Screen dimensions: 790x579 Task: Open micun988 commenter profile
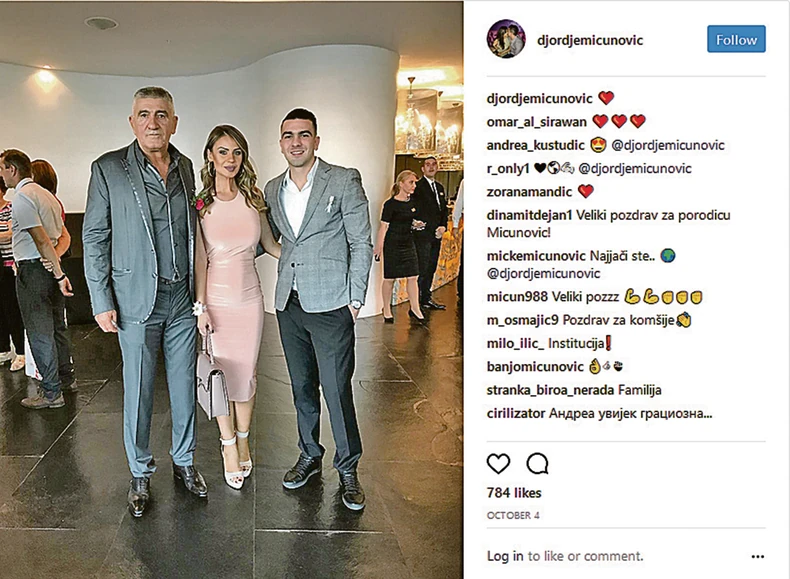(x=517, y=297)
